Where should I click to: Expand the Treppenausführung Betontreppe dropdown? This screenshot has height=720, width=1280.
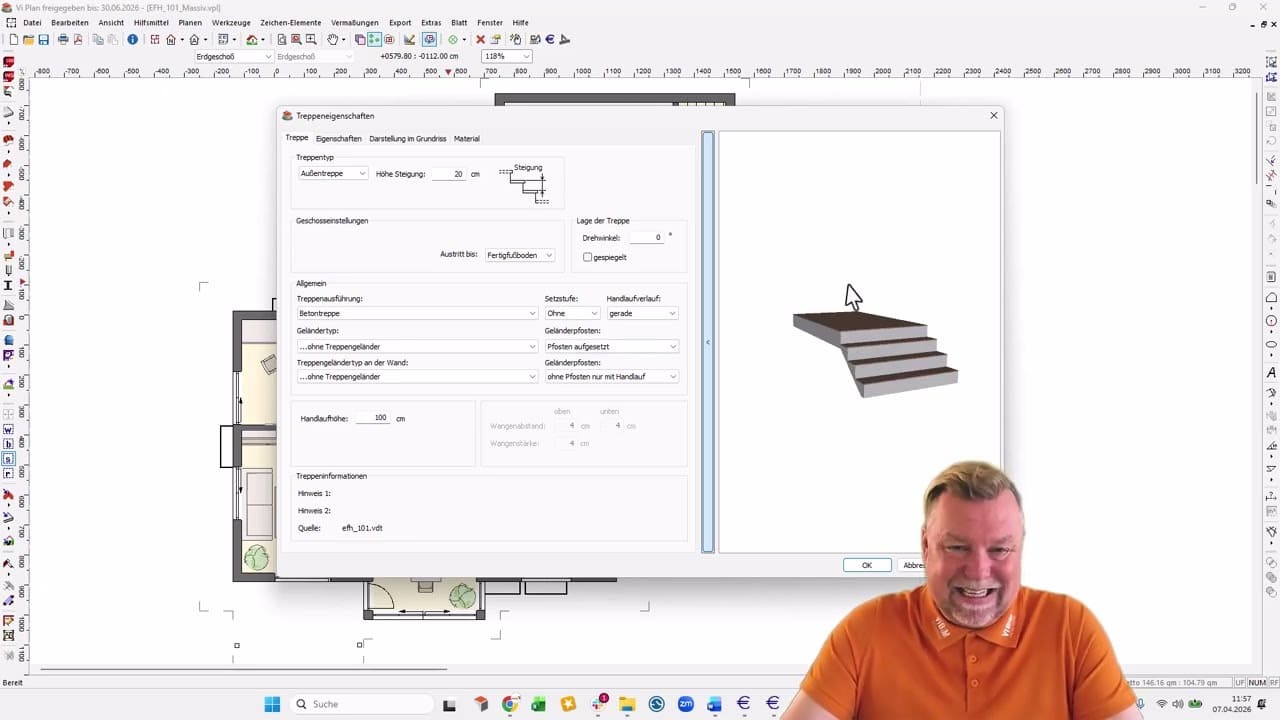pos(417,313)
